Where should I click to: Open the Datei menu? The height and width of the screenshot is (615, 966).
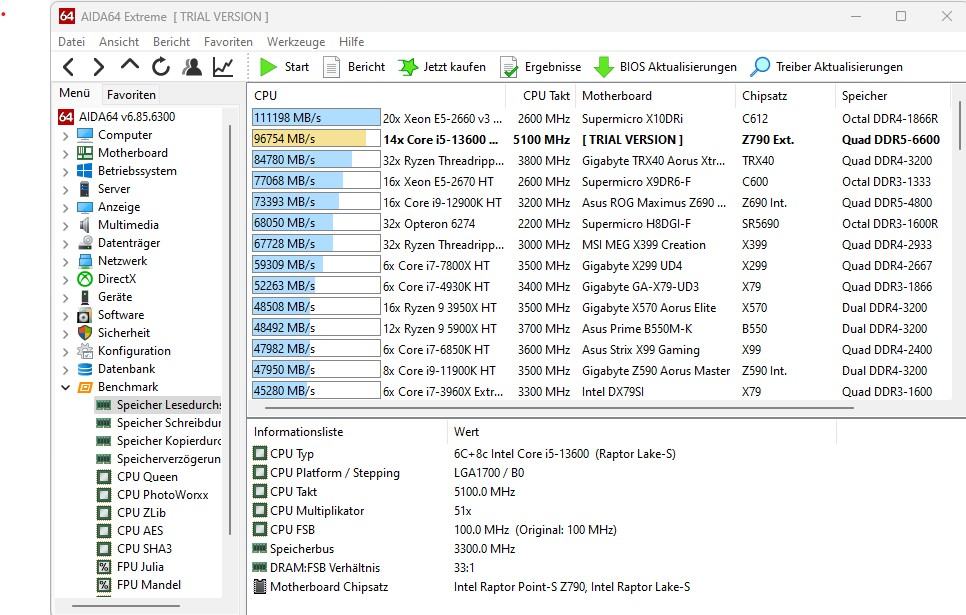(x=71, y=42)
